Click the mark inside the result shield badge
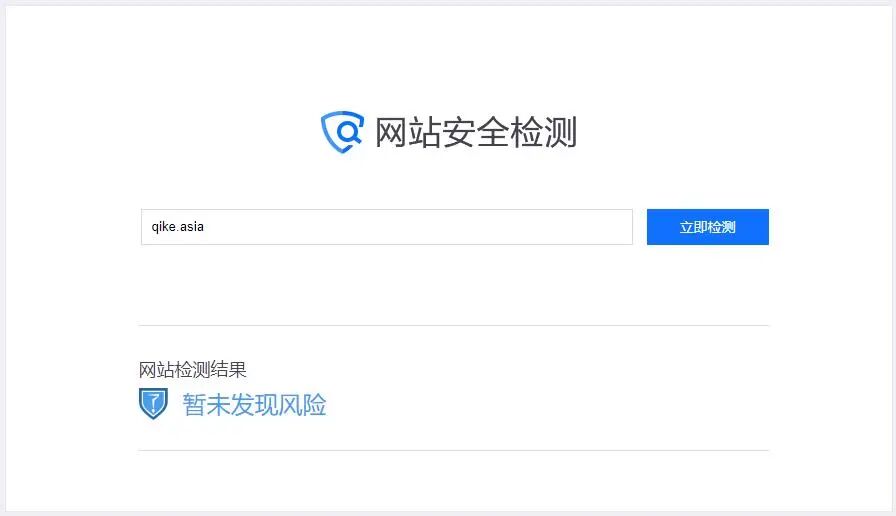 153,402
